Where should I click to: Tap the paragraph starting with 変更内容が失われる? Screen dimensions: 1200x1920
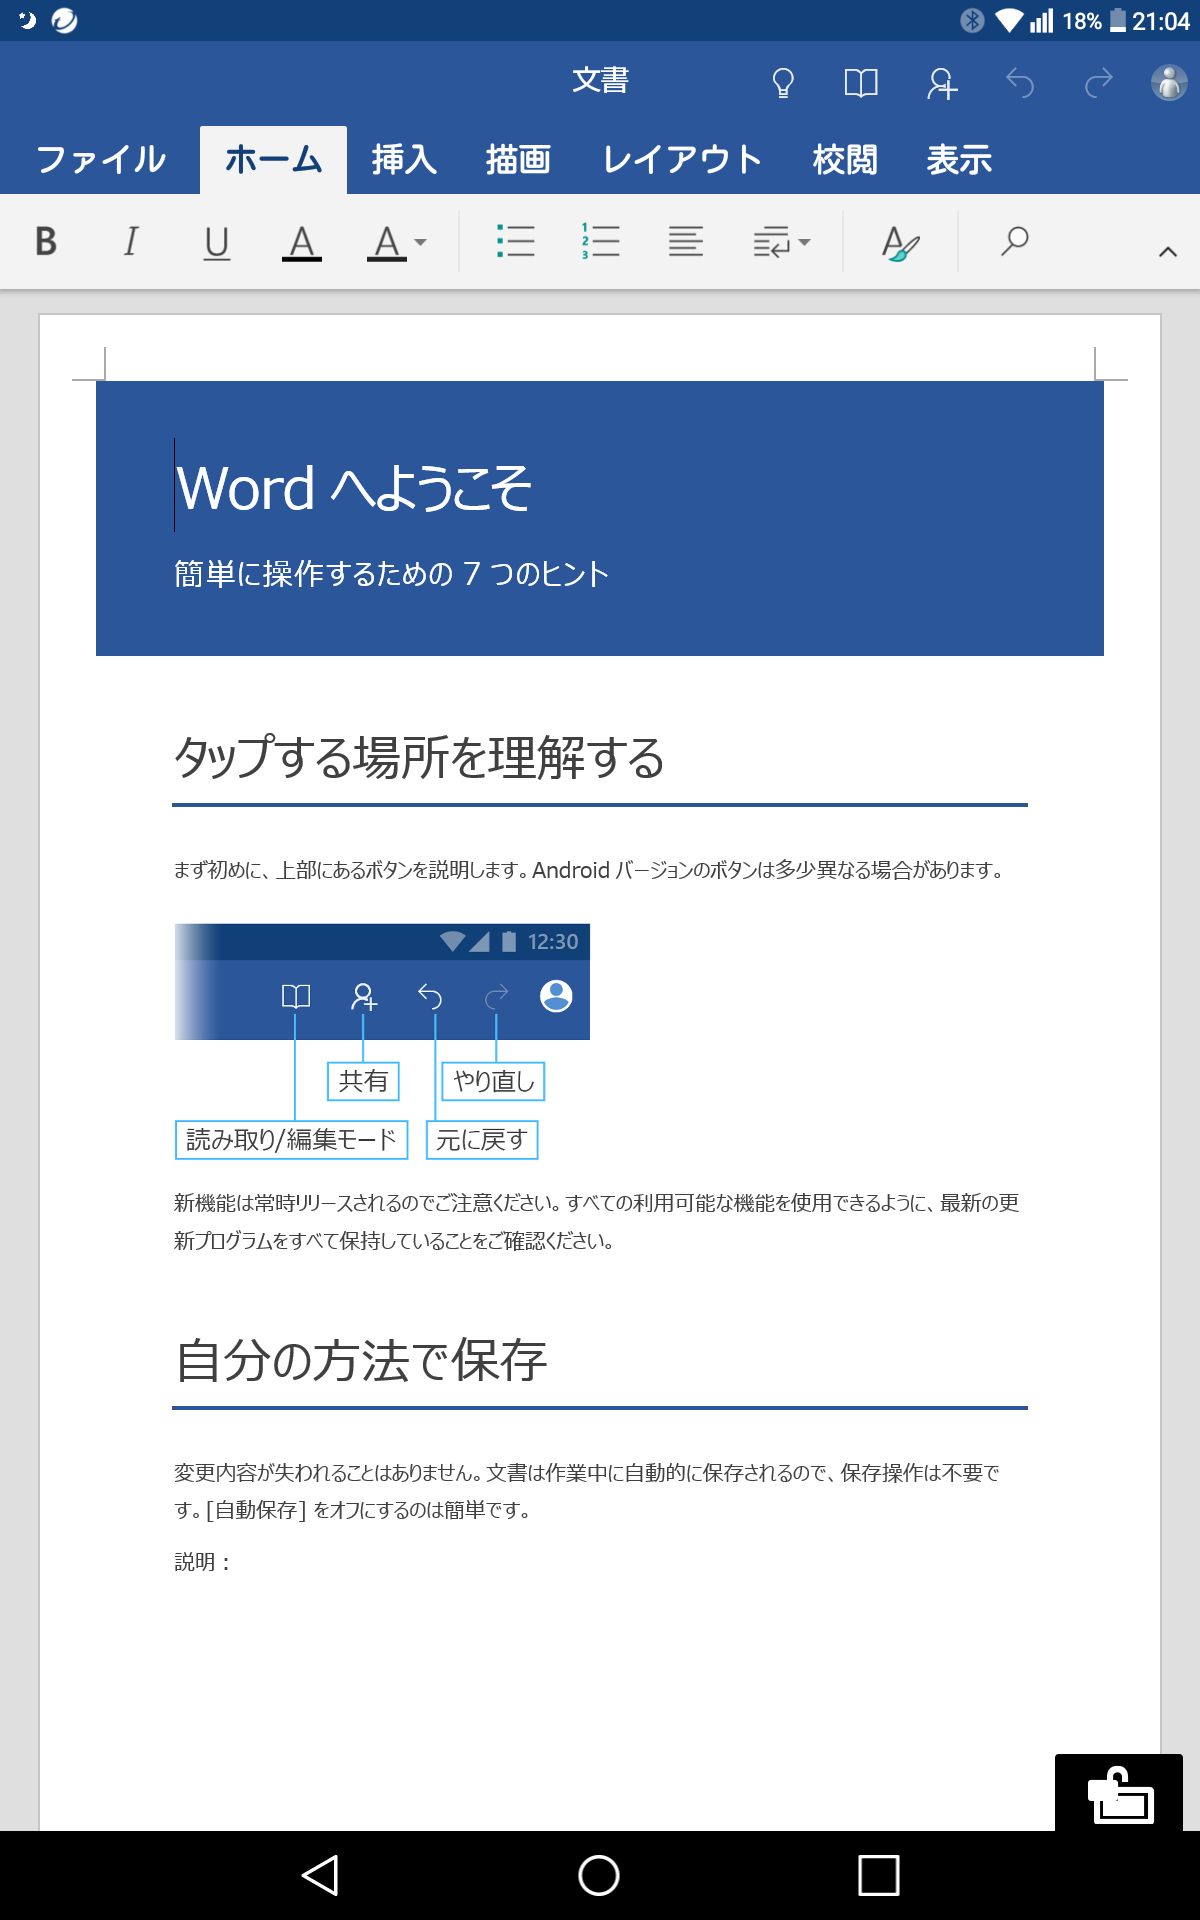click(x=587, y=1491)
